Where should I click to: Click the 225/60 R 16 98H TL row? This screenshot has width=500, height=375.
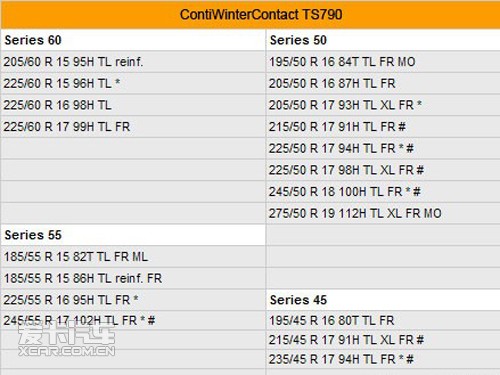[133, 105]
